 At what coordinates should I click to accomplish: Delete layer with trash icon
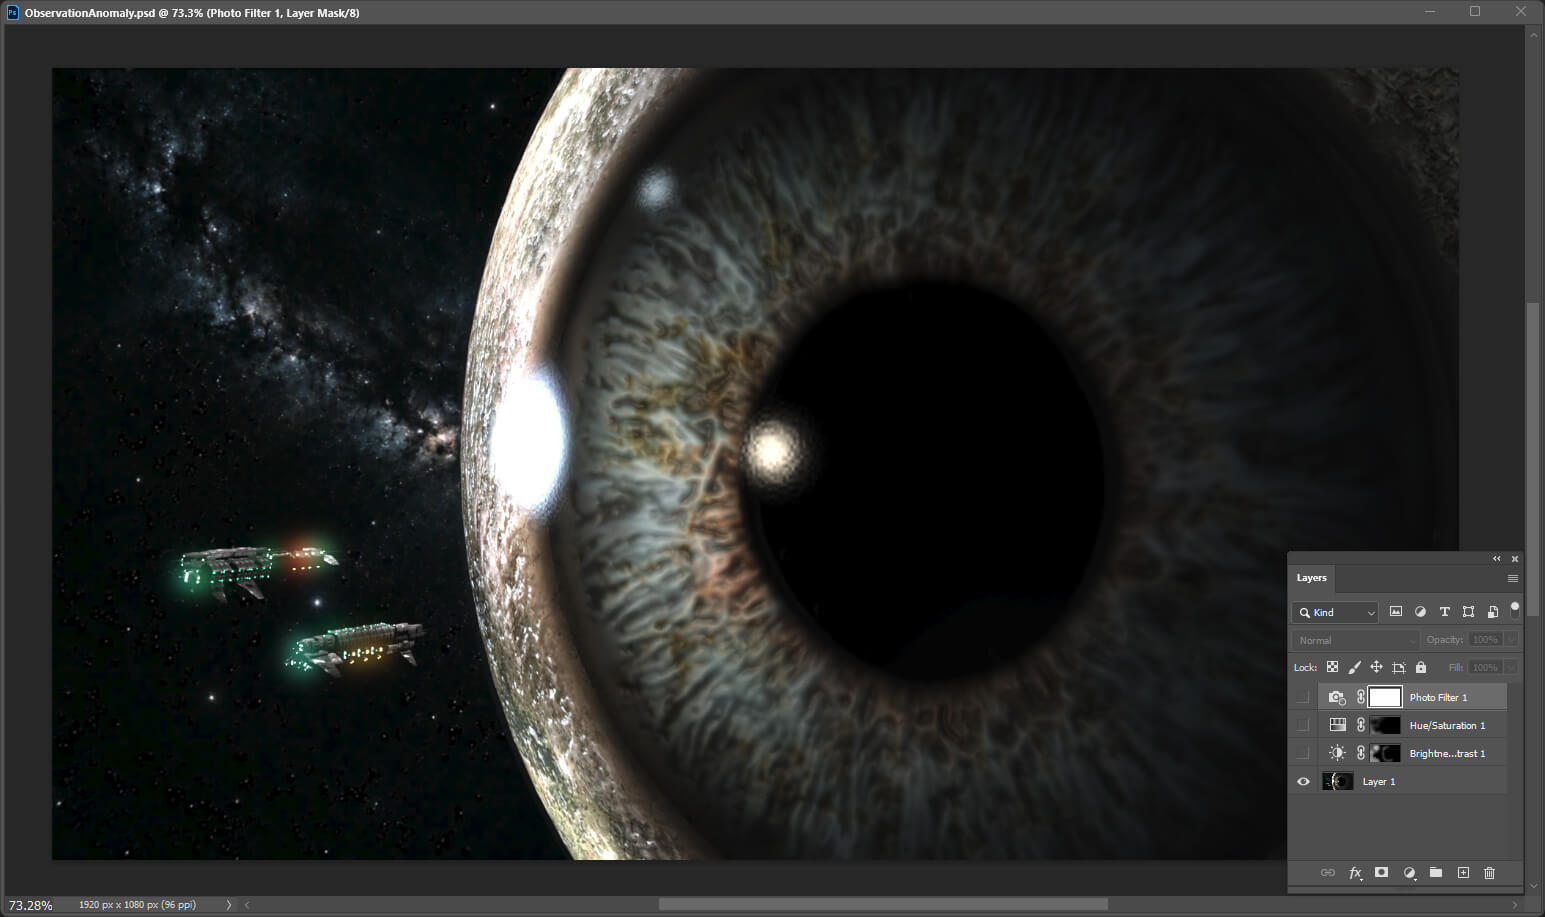point(1489,873)
